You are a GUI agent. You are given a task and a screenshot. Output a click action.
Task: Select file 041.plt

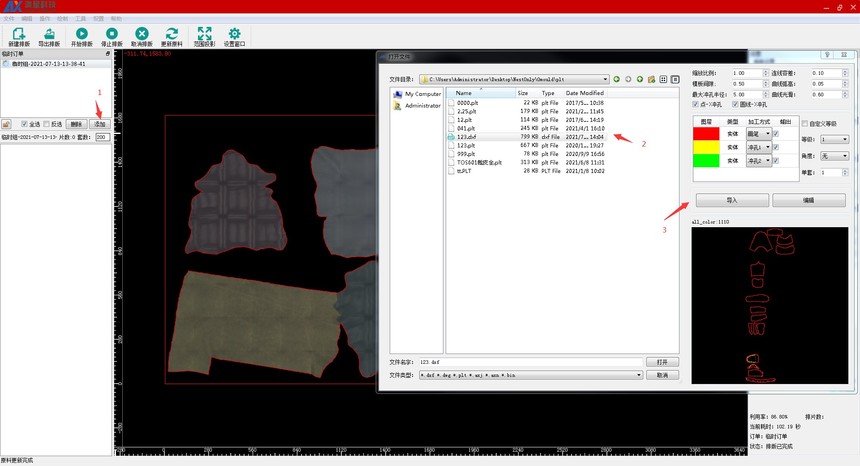(x=466, y=128)
